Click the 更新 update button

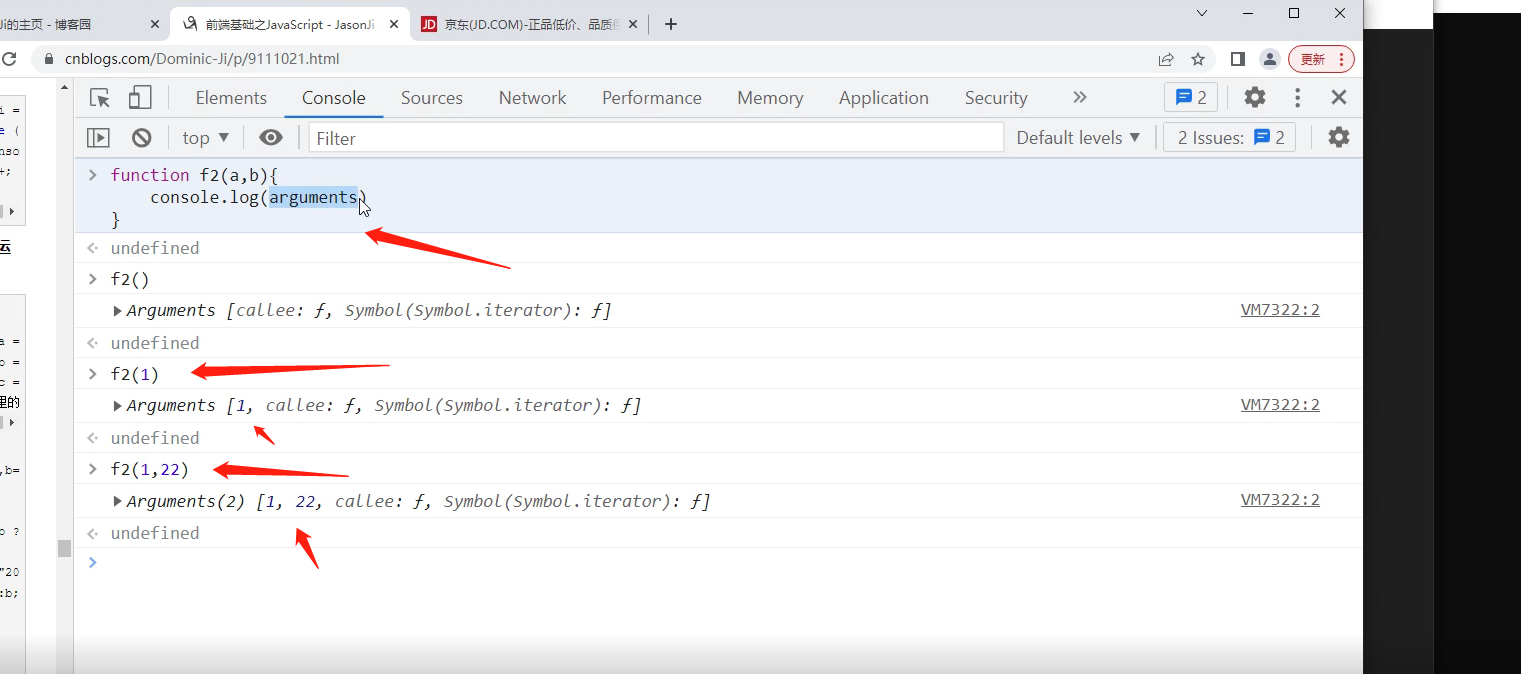click(x=1321, y=59)
